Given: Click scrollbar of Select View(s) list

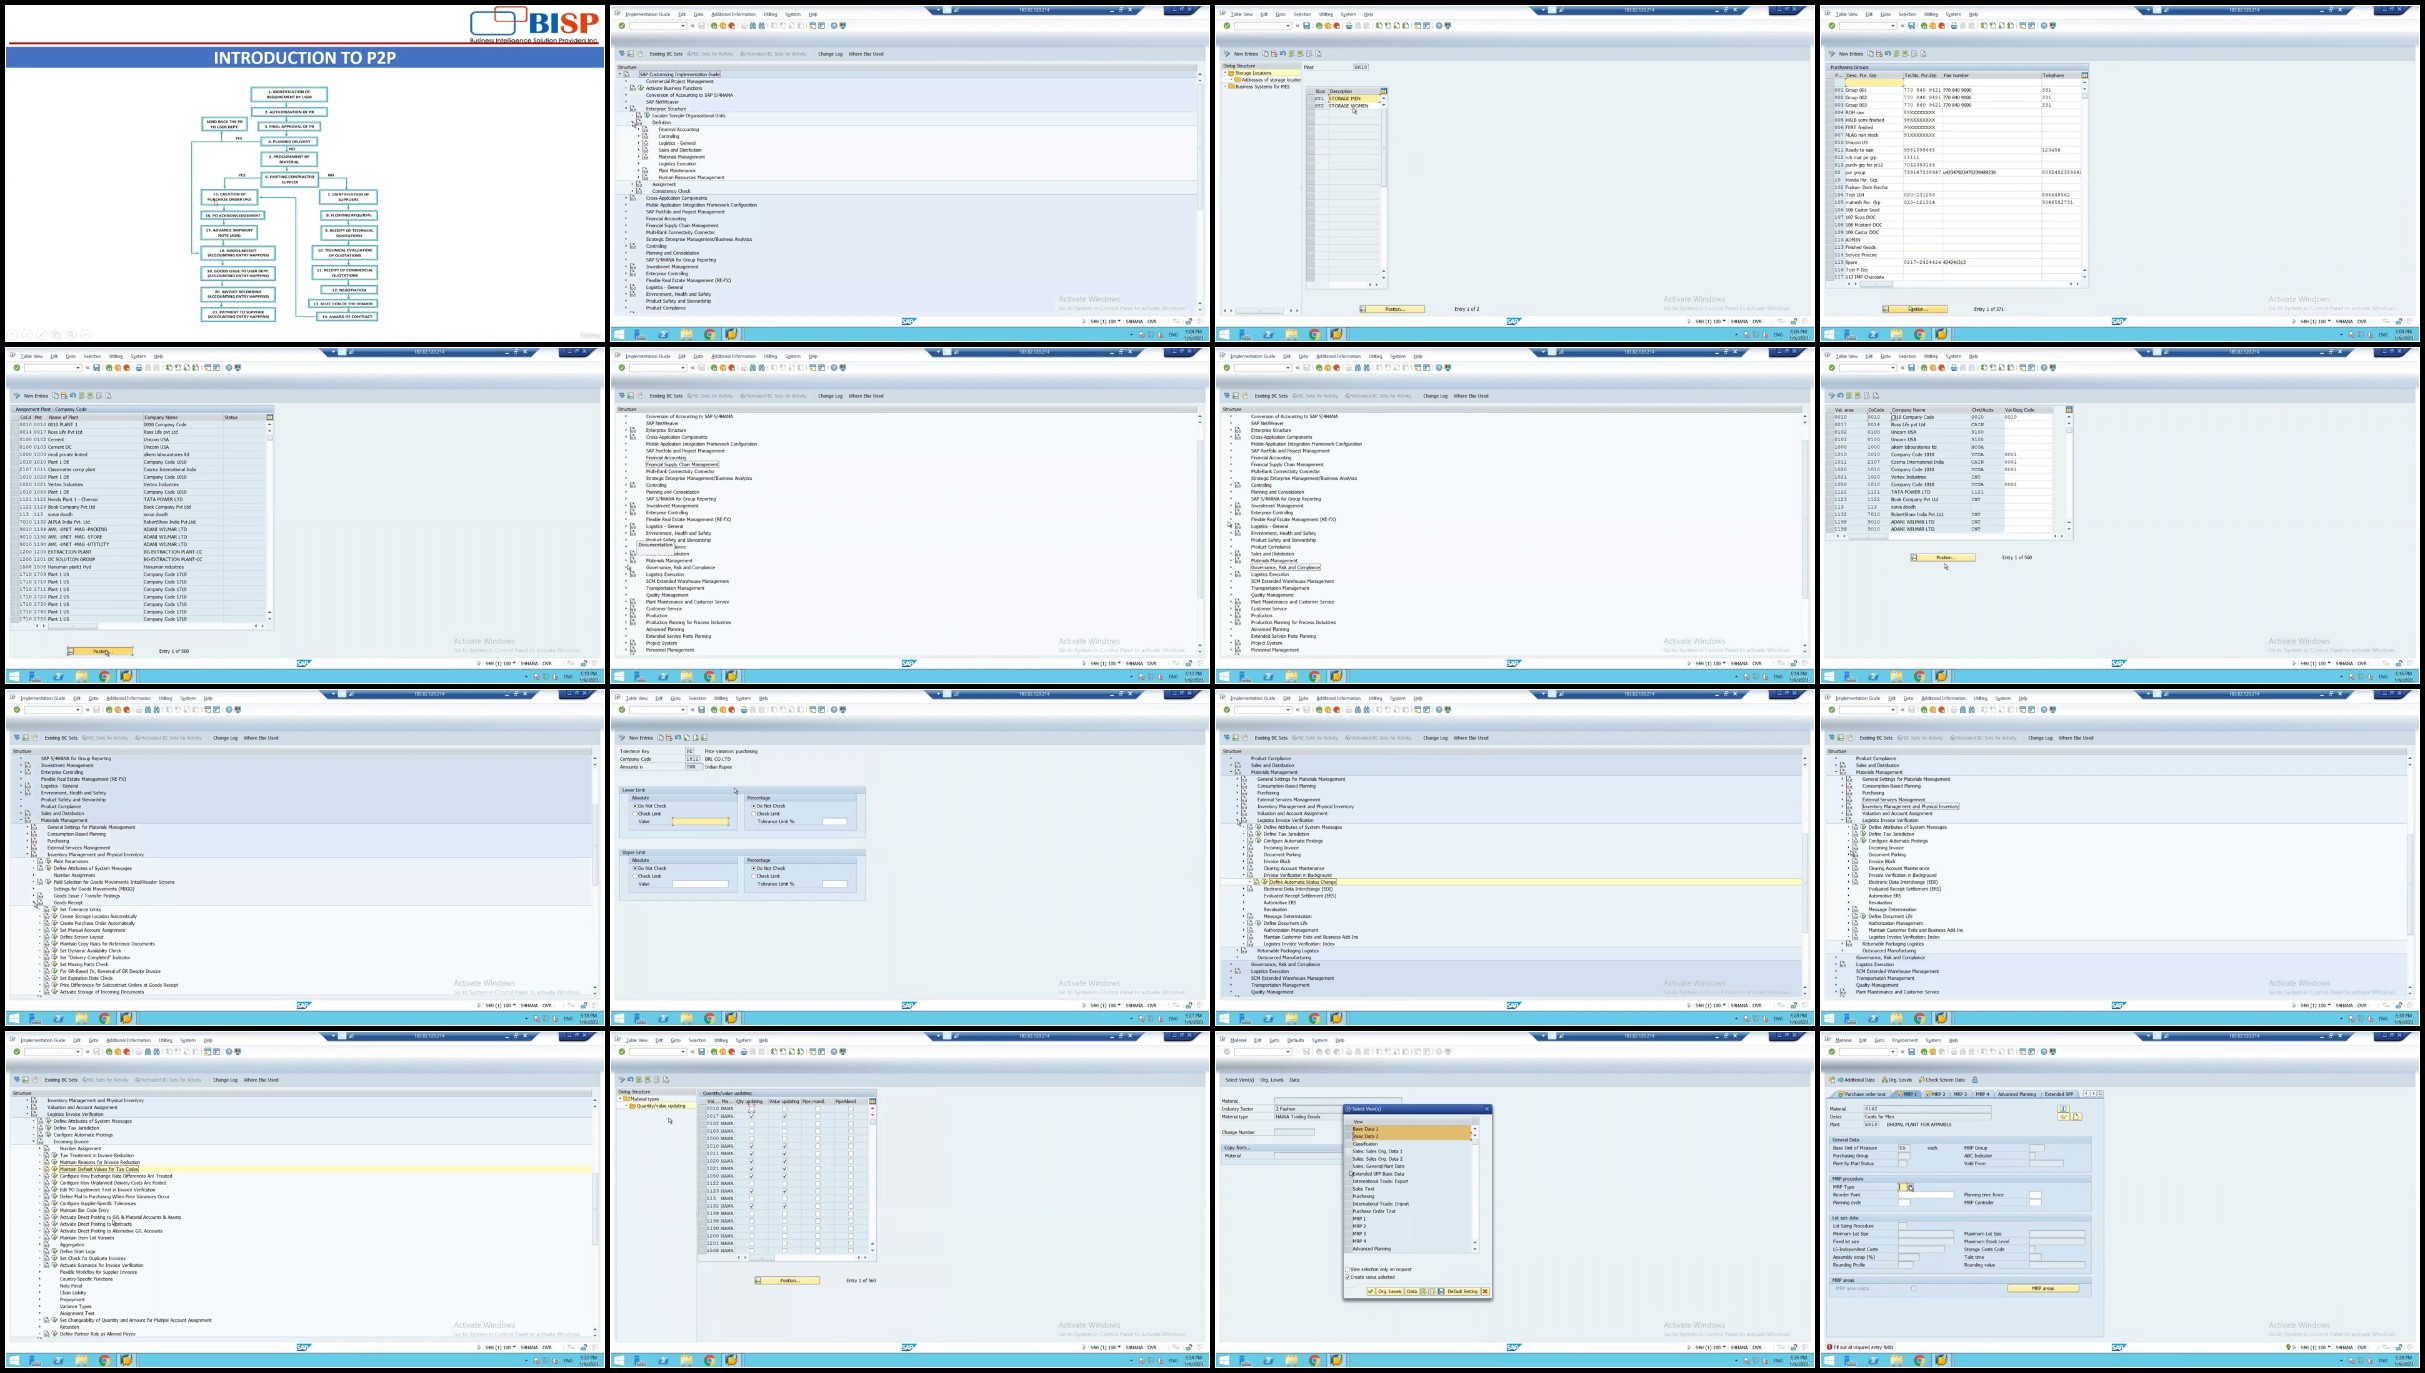Looking at the screenshot, I should [x=1474, y=1190].
